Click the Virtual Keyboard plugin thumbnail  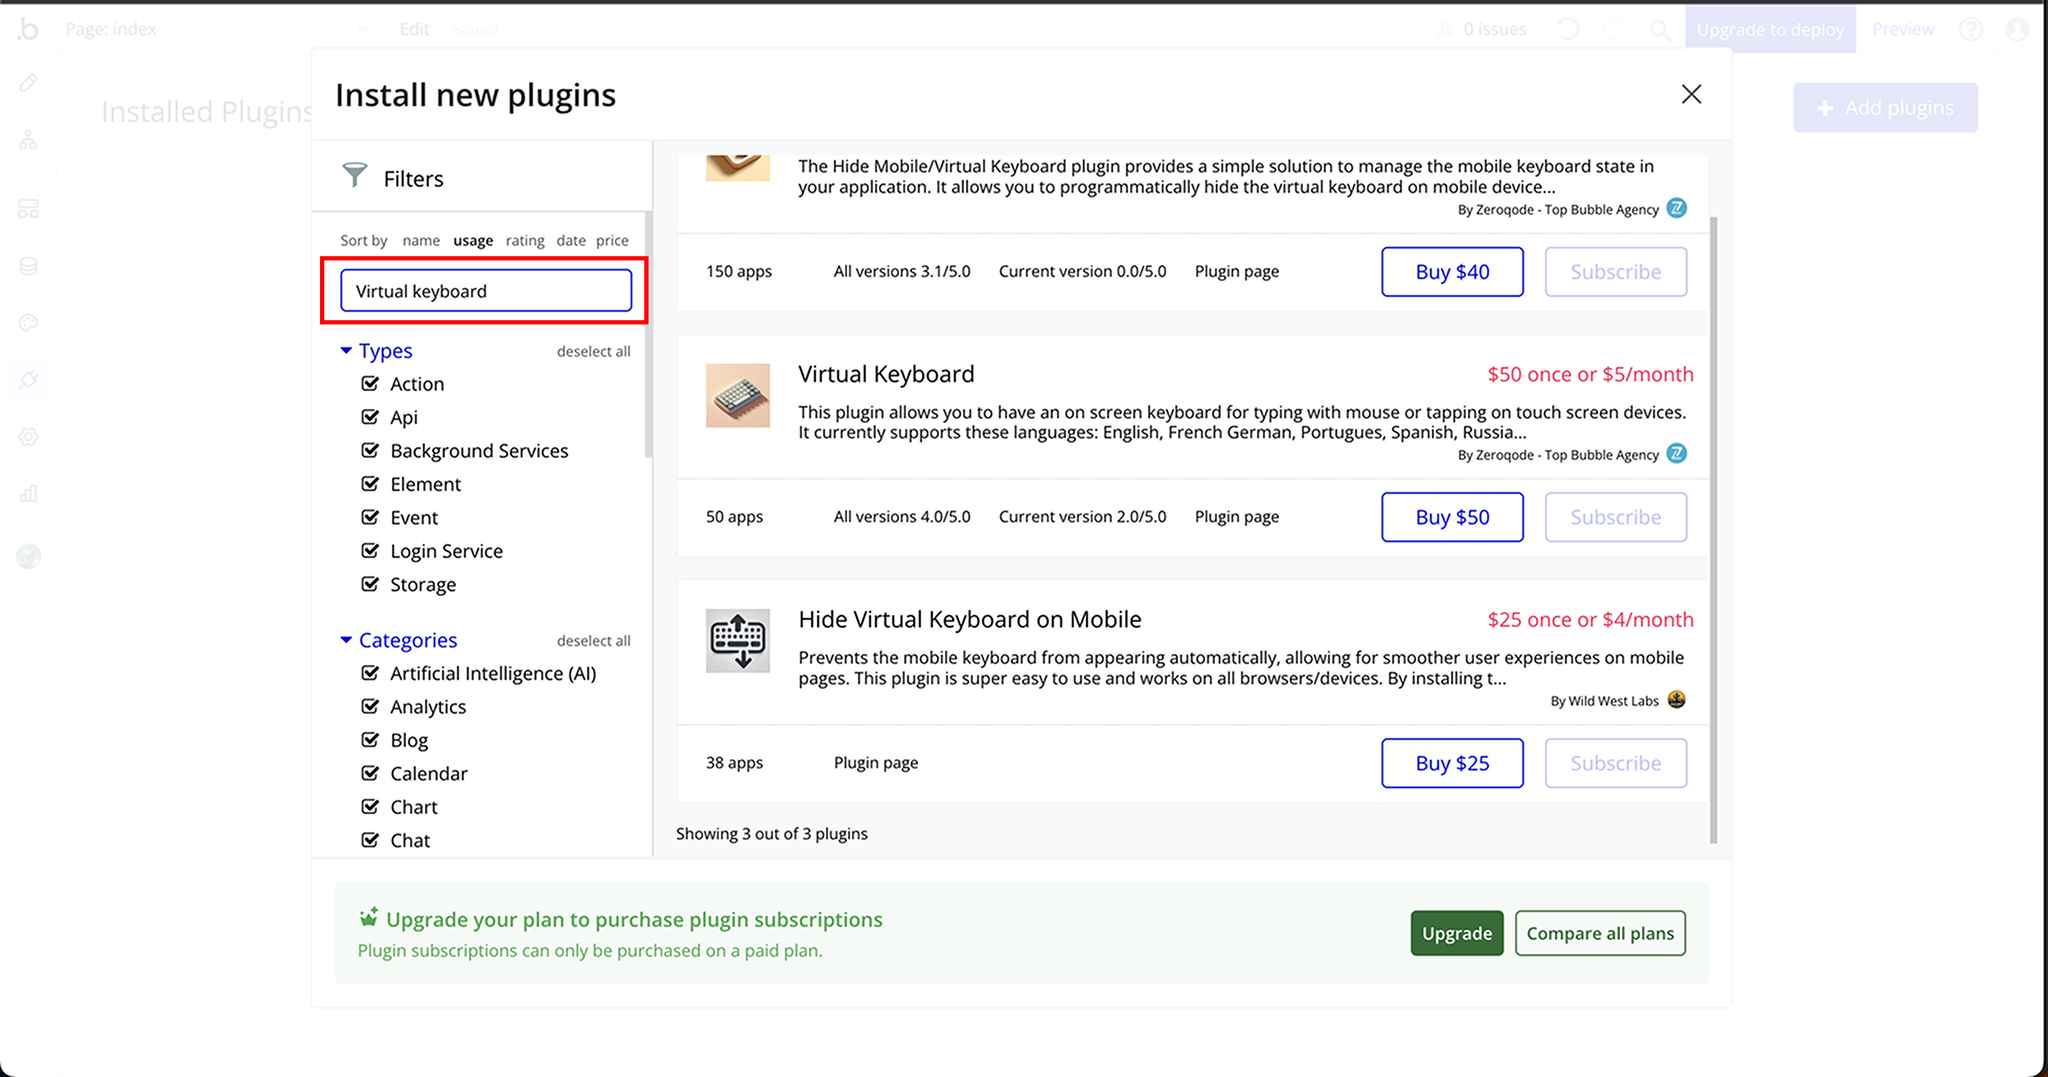[x=737, y=395]
